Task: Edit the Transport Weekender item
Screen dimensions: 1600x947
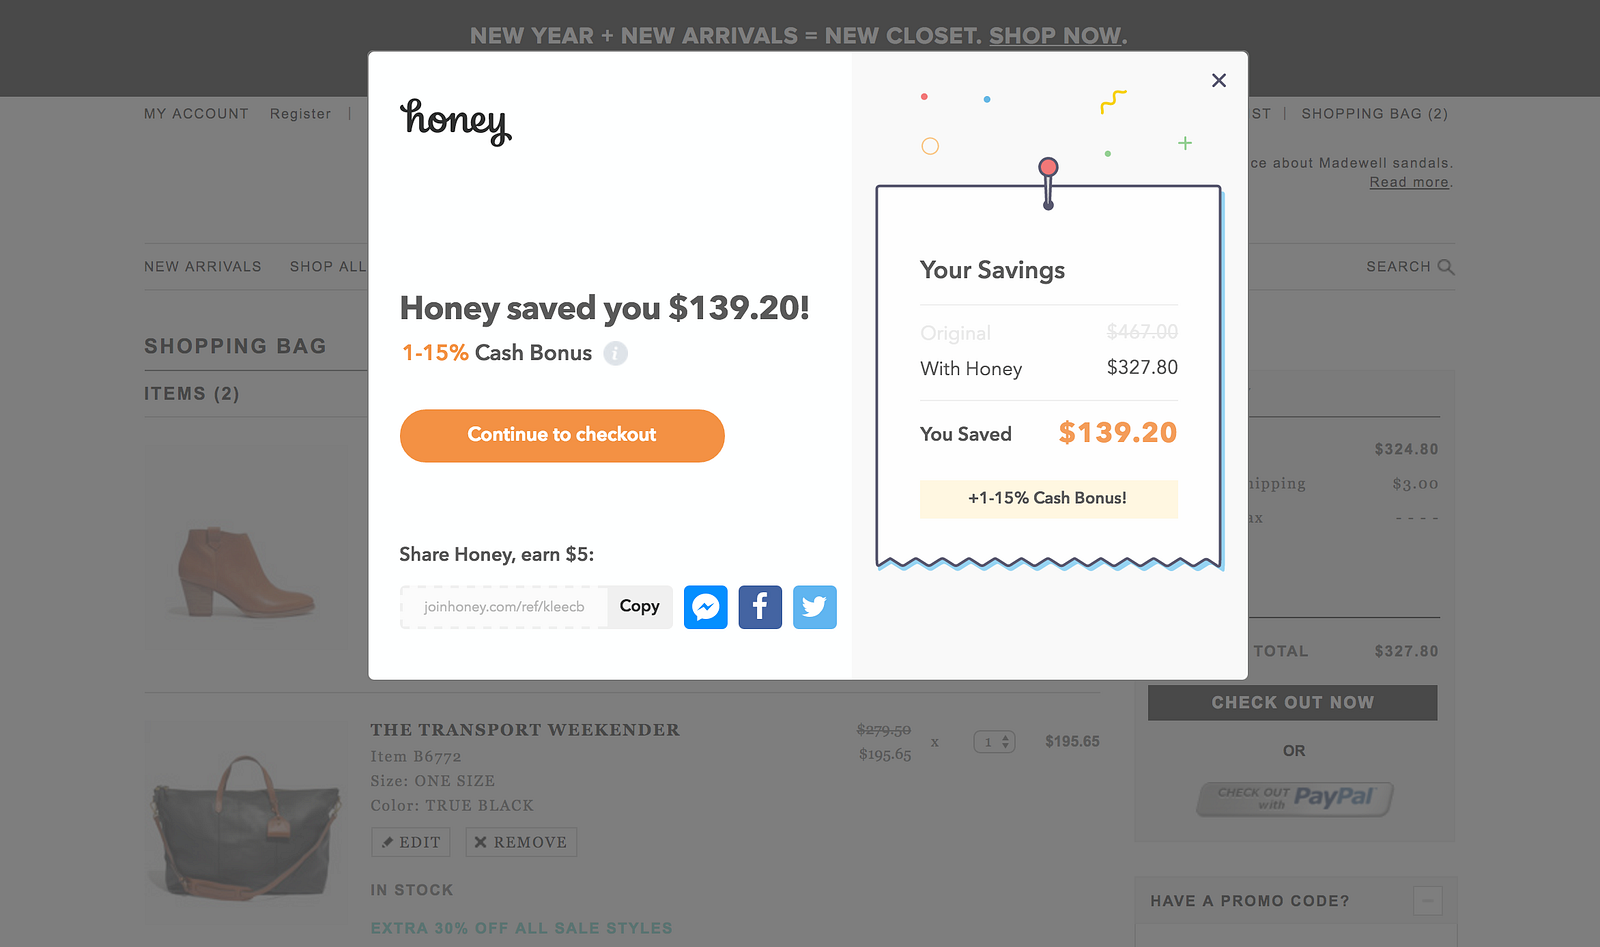Action: tap(411, 842)
